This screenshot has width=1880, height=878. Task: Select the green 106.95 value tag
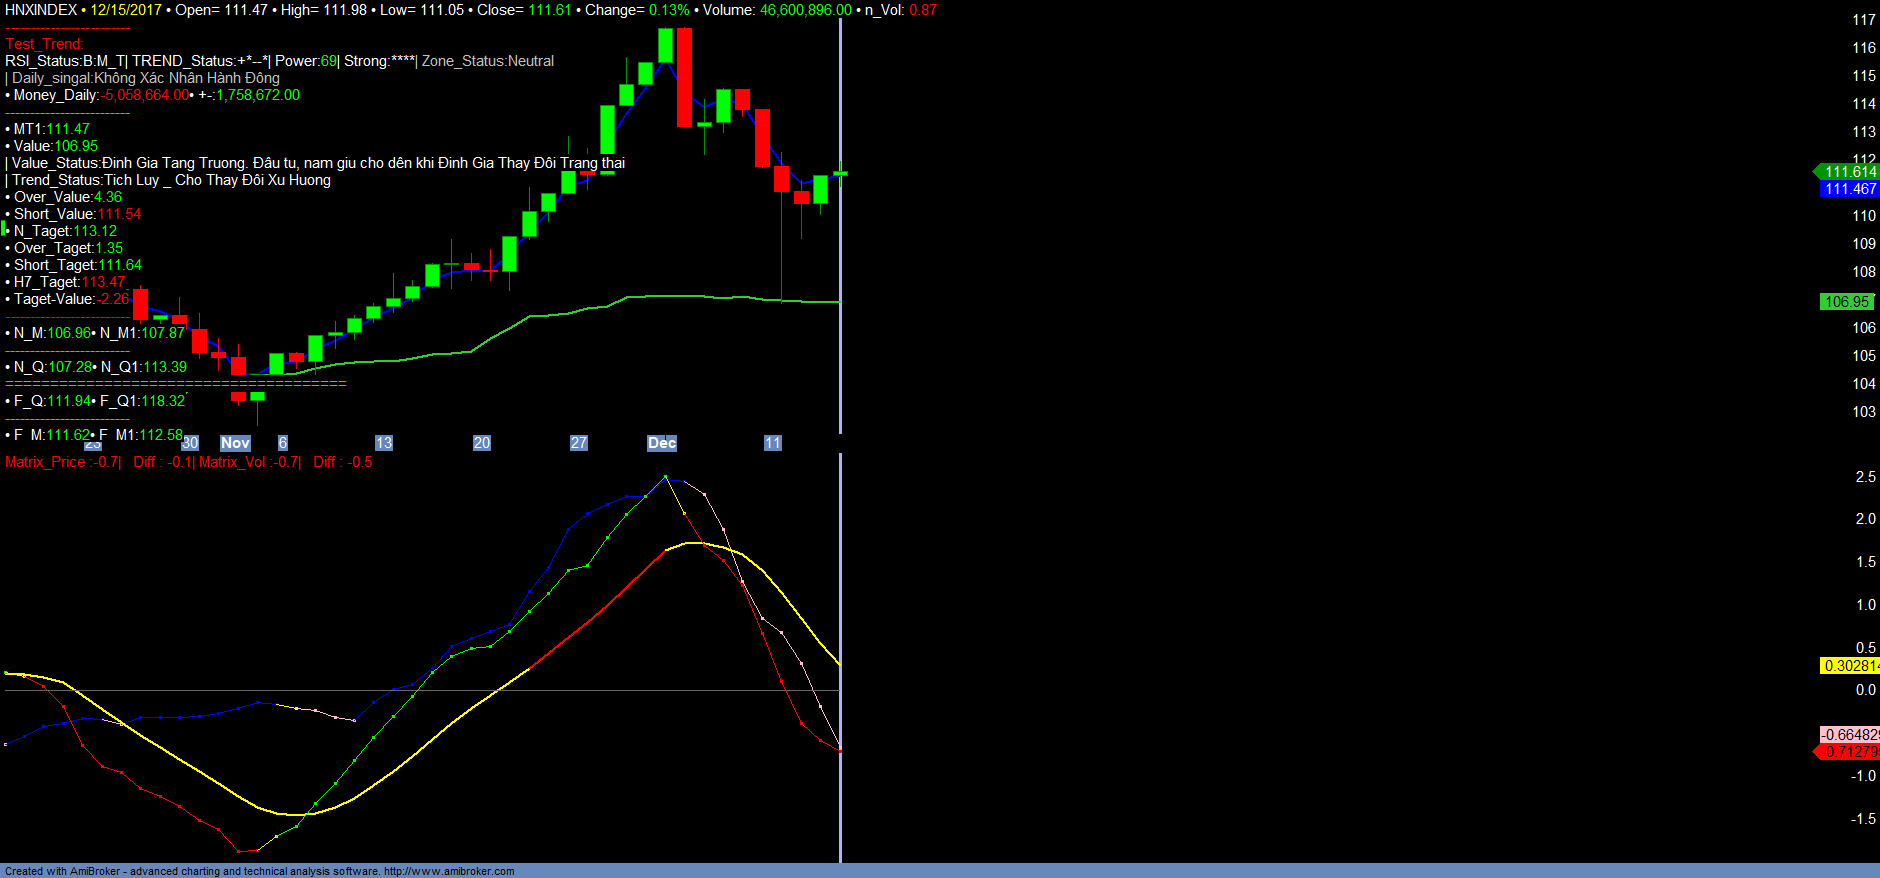tap(1846, 302)
